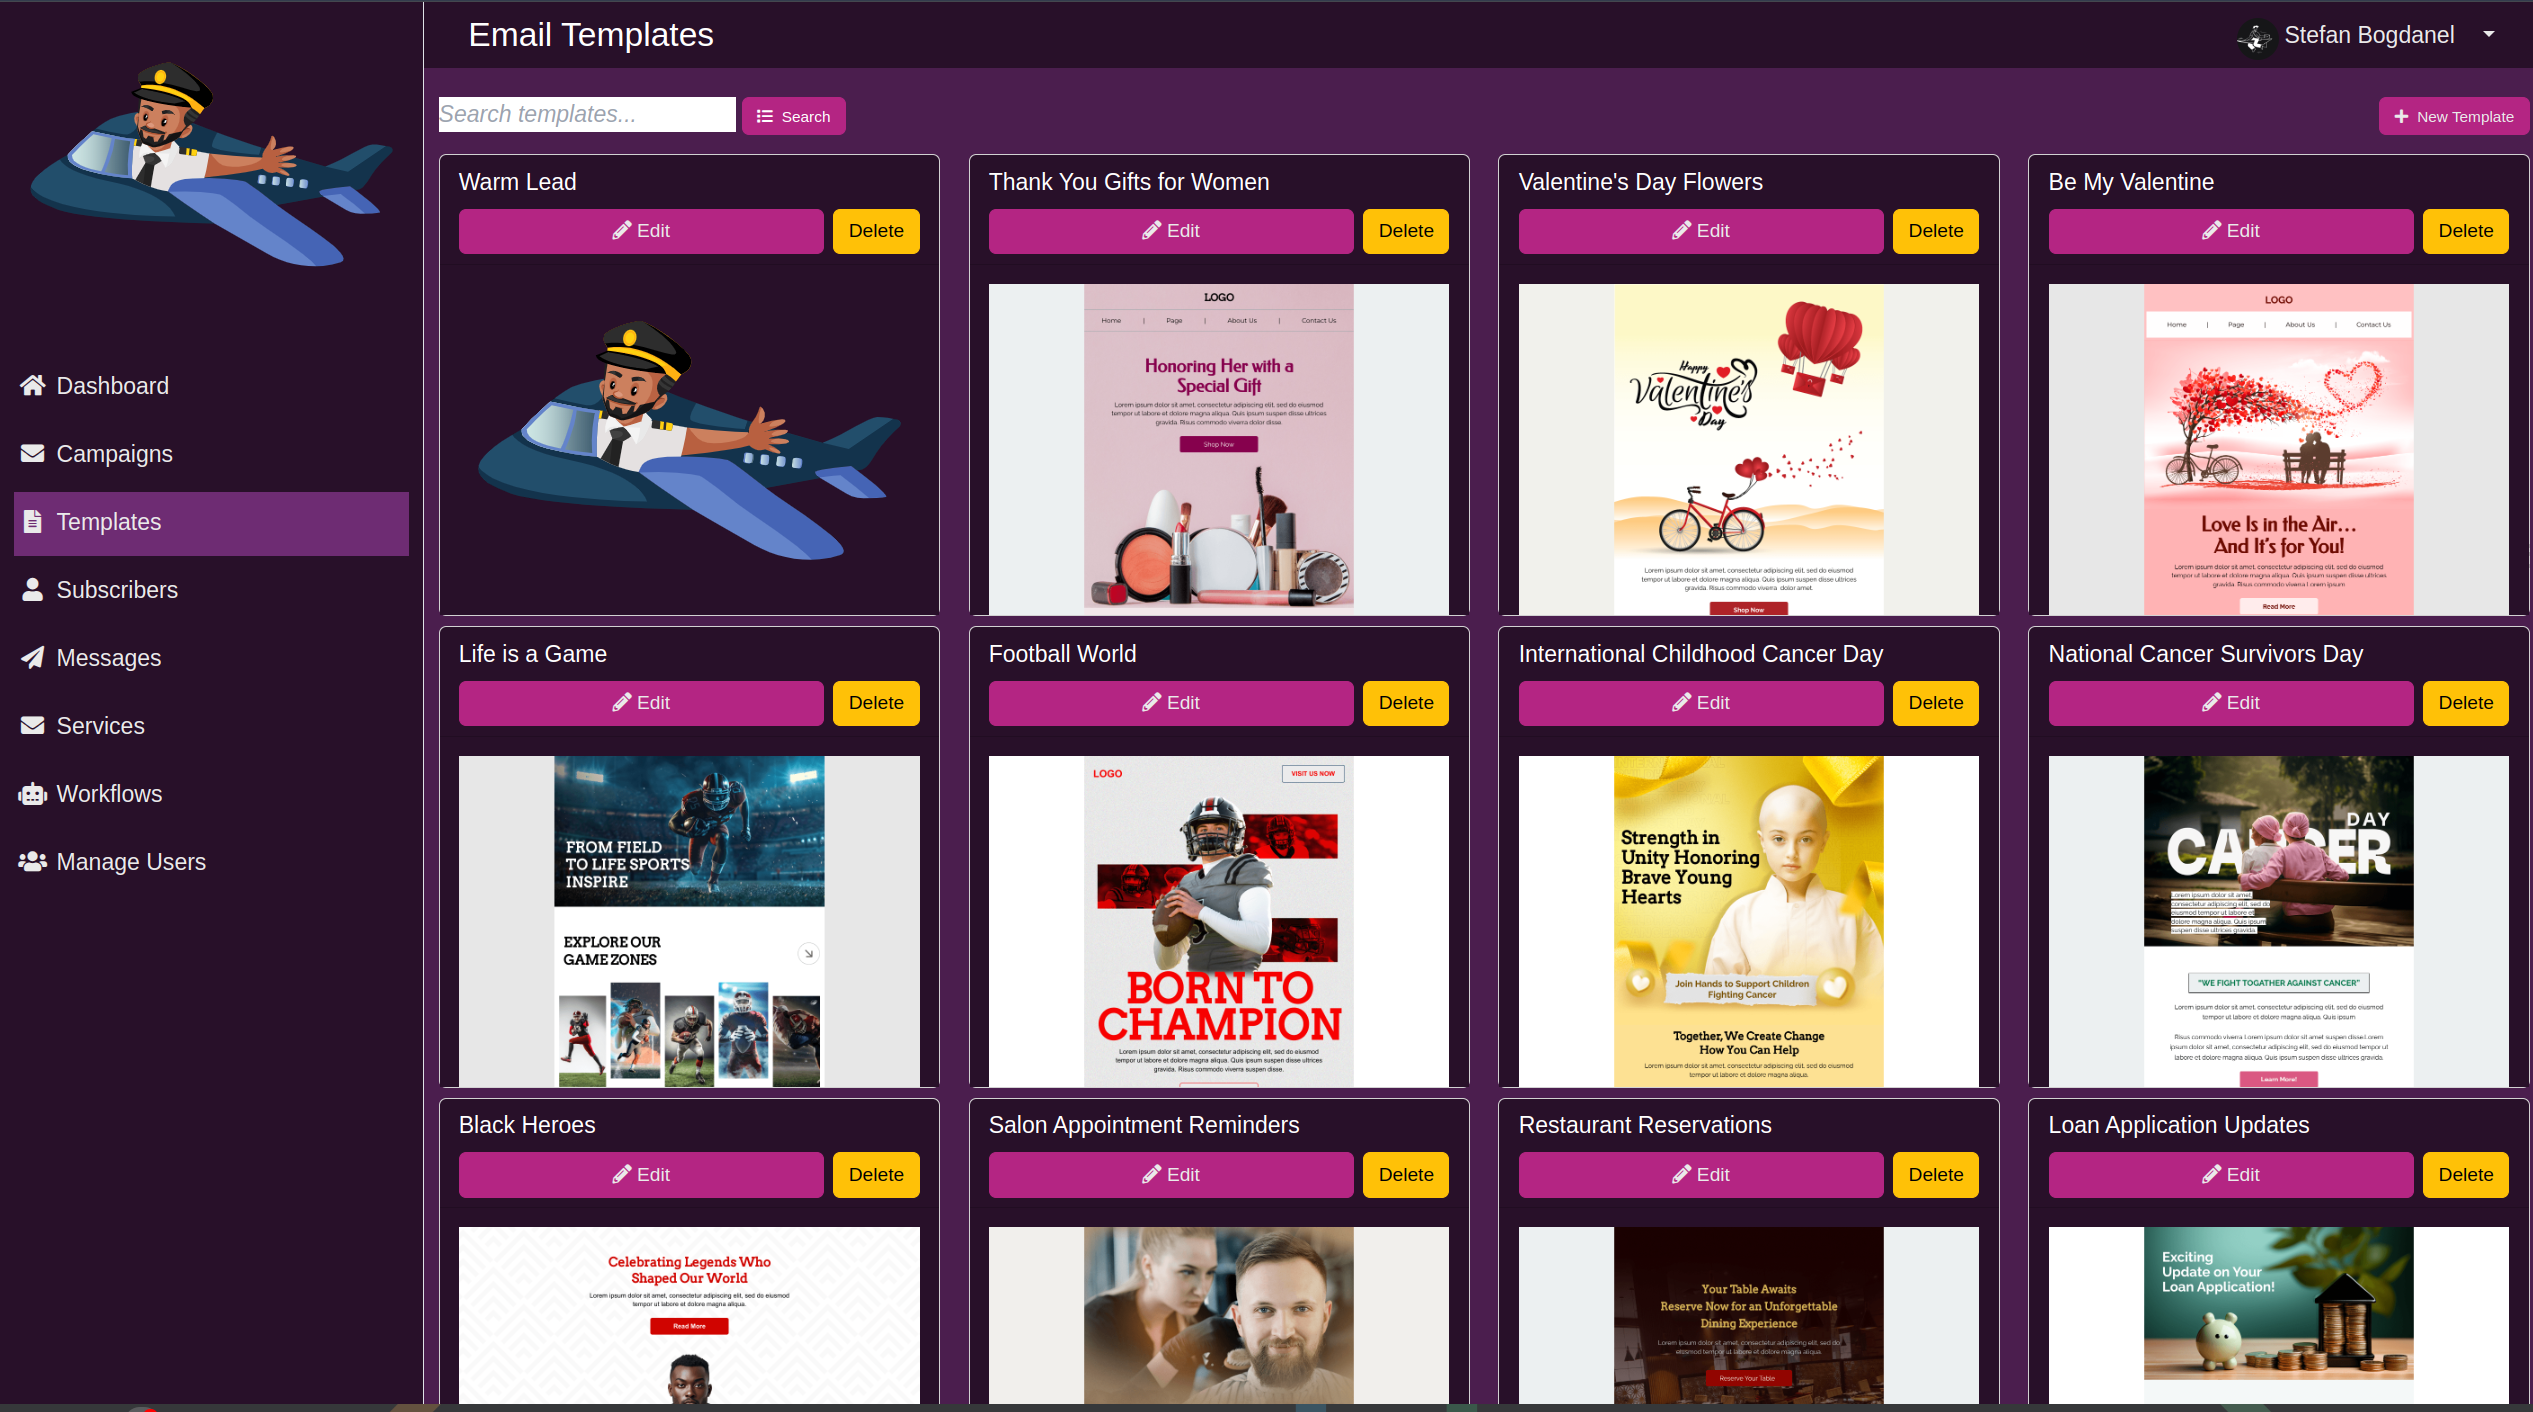Open Services in the sidebar
Image resolution: width=2533 pixels, height=1412 pixels.
click(211, 725)
